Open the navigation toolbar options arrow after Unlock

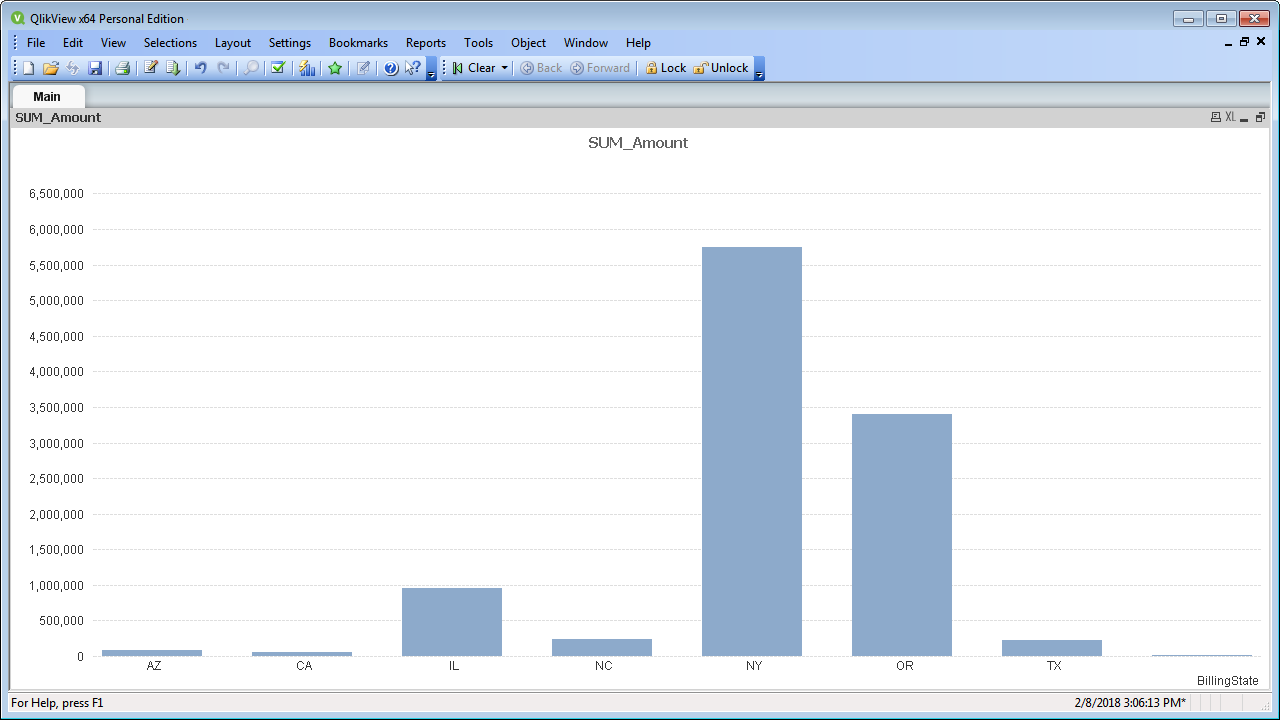[x=760, y=72]
